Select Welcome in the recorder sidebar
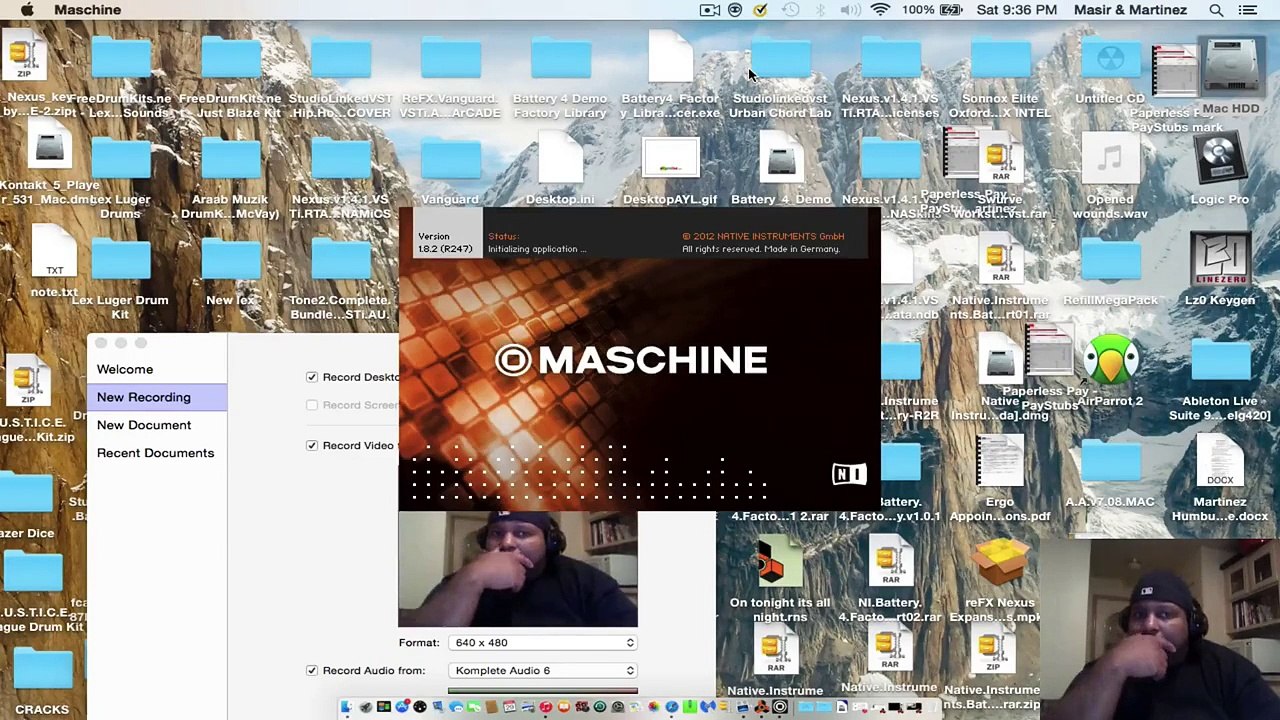 pyautogui.click(x=125, y=369)
